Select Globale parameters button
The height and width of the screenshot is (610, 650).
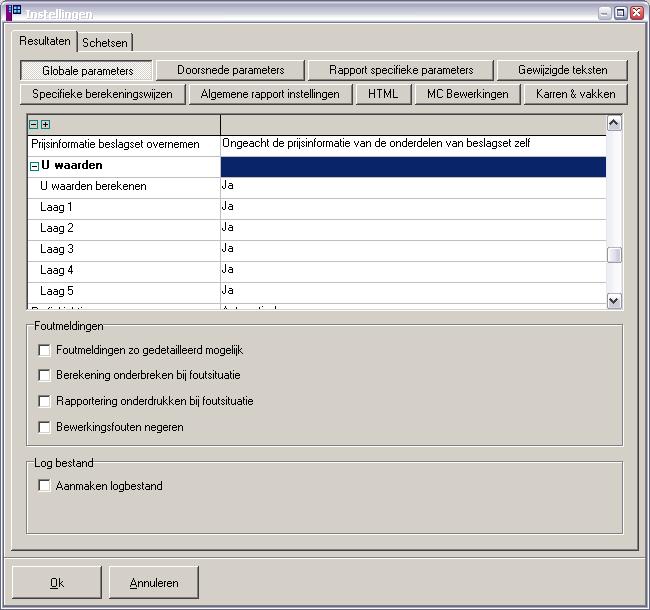[87, 70]
